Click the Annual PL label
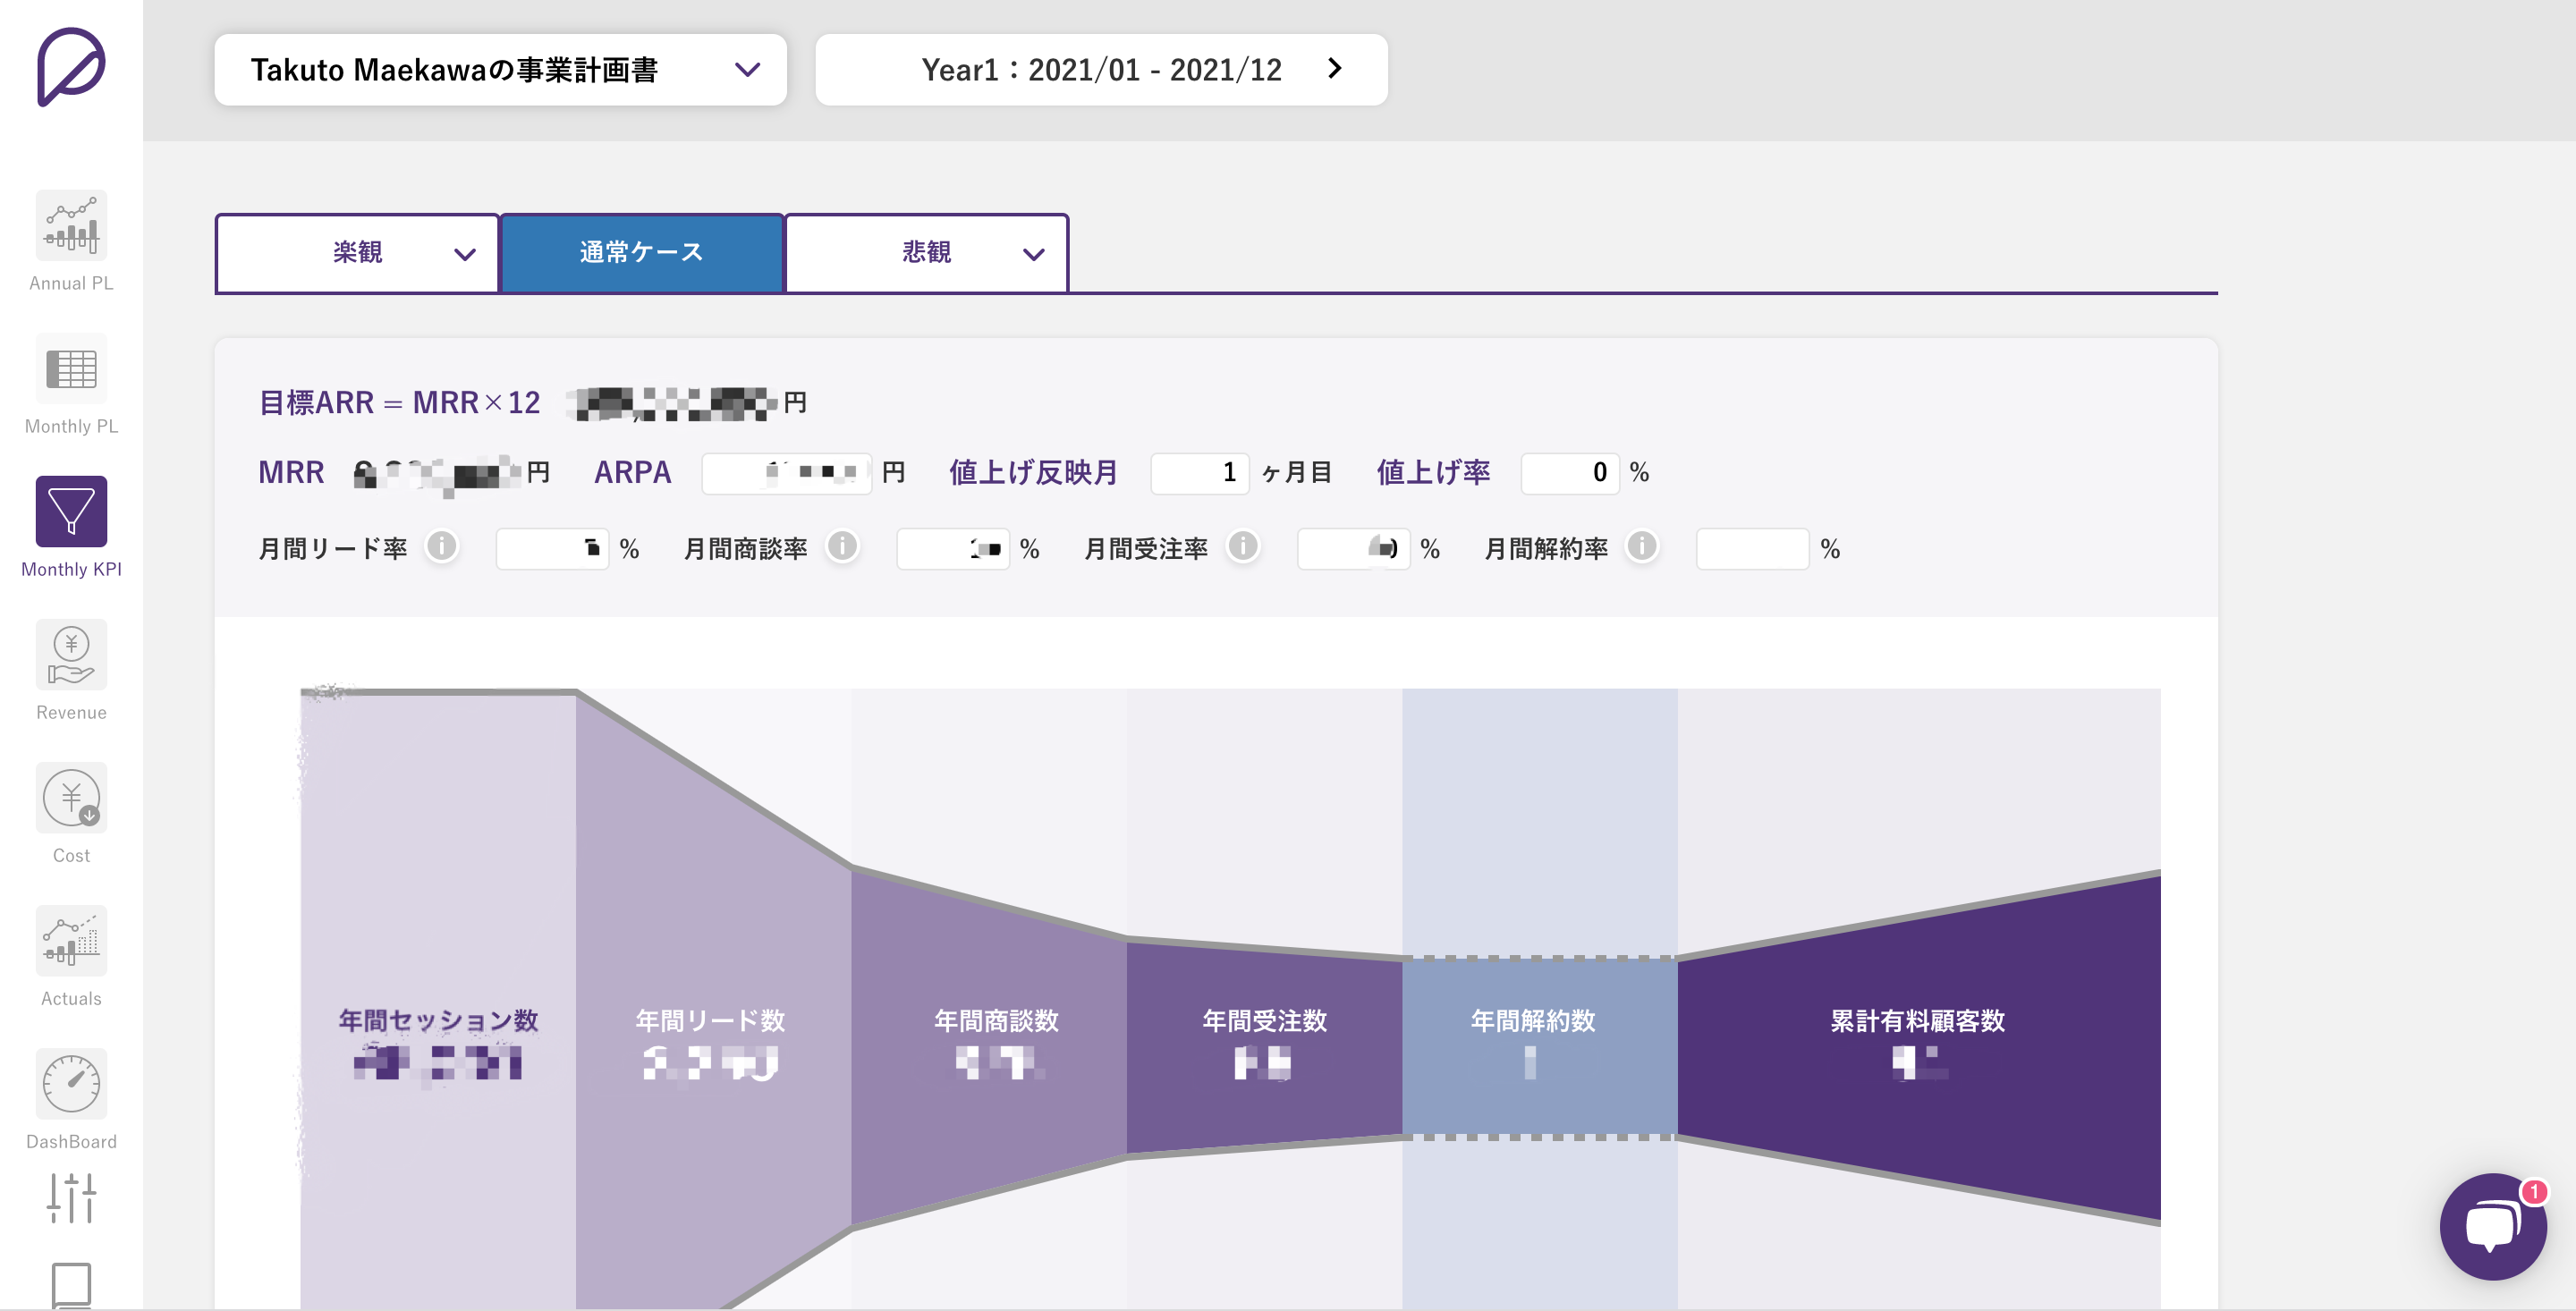The width and height of the screenshot is (2576, 1311). pyautogui.click(x=71, y=284)
